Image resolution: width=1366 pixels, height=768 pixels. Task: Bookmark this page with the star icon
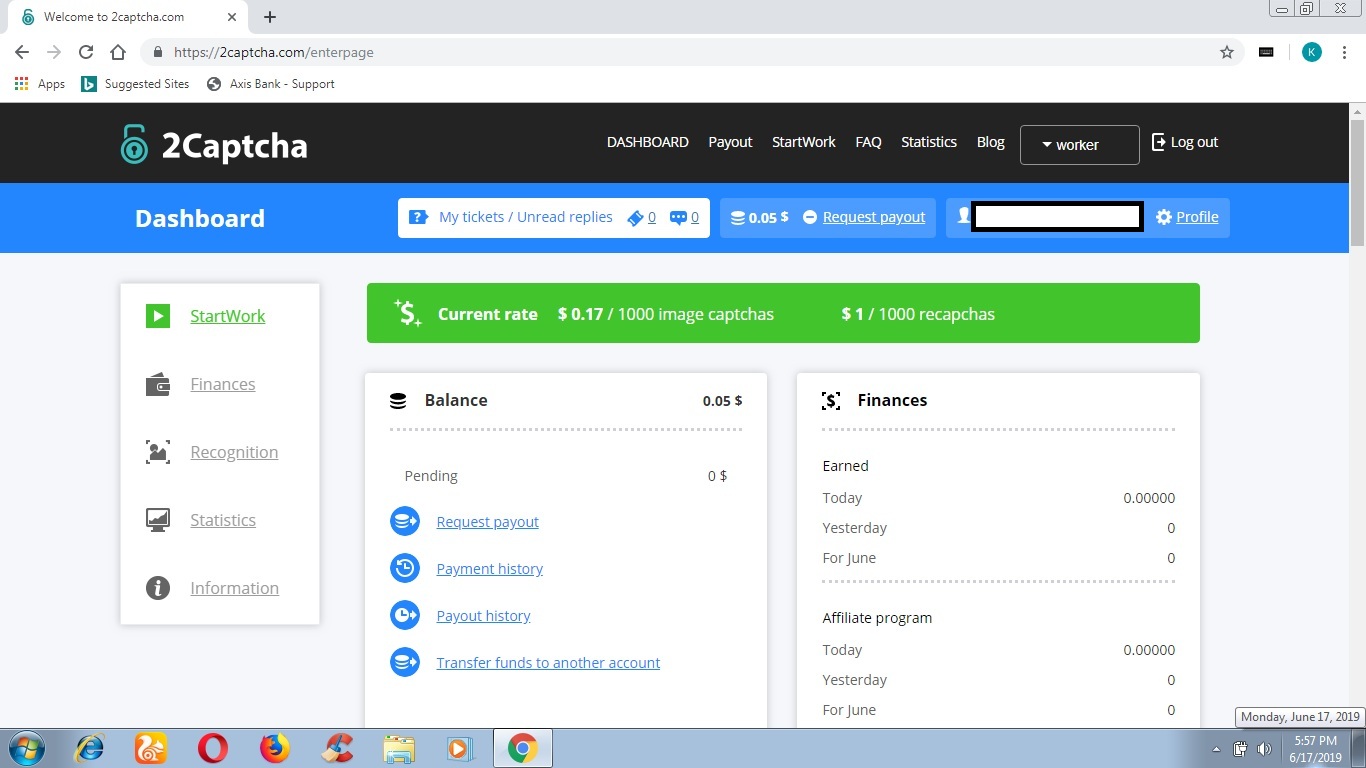click(1227, 52)
